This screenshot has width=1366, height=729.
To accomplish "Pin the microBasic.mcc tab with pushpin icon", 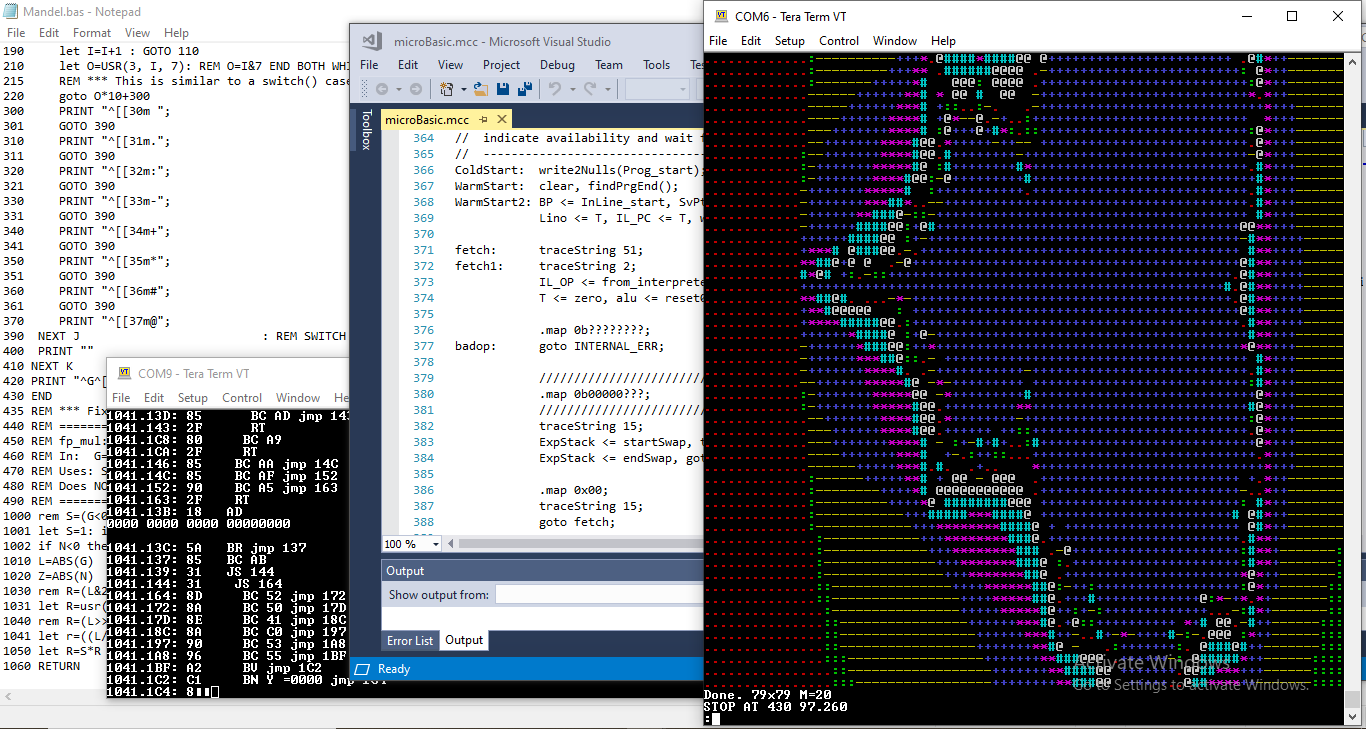I will click(x=484, y=119).
